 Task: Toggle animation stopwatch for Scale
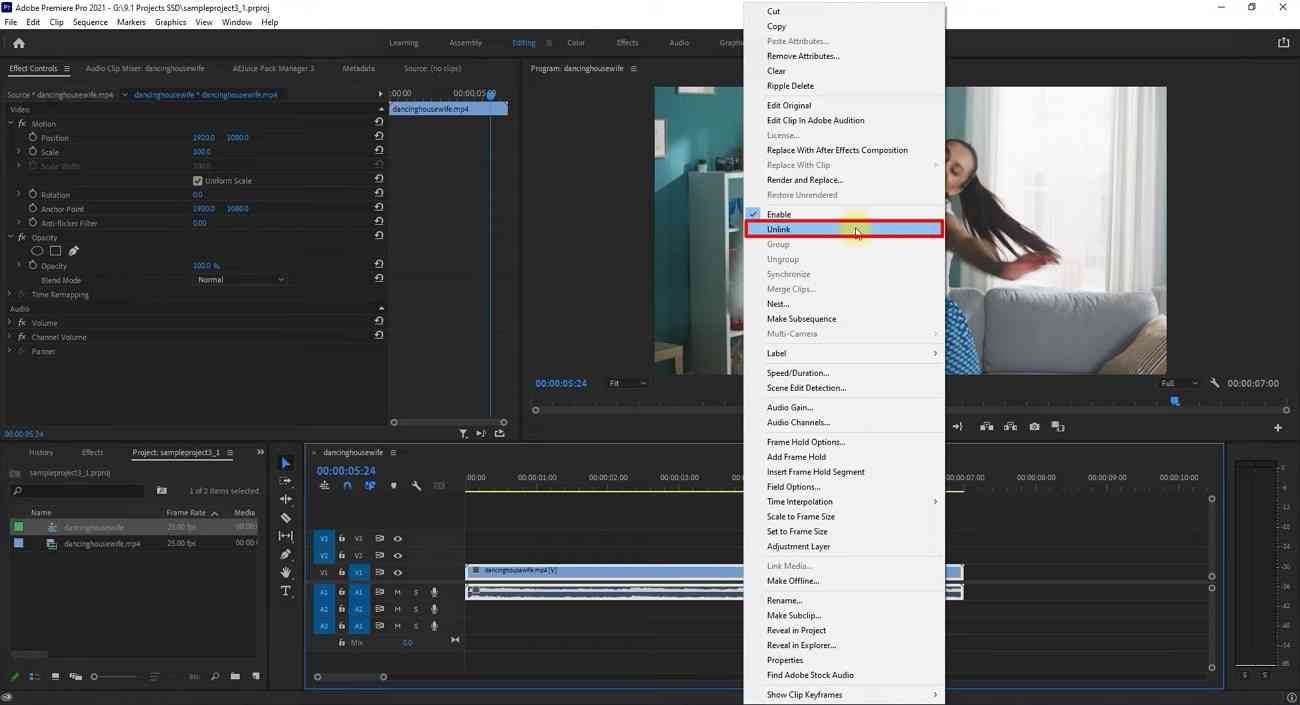tap(33, 152)
